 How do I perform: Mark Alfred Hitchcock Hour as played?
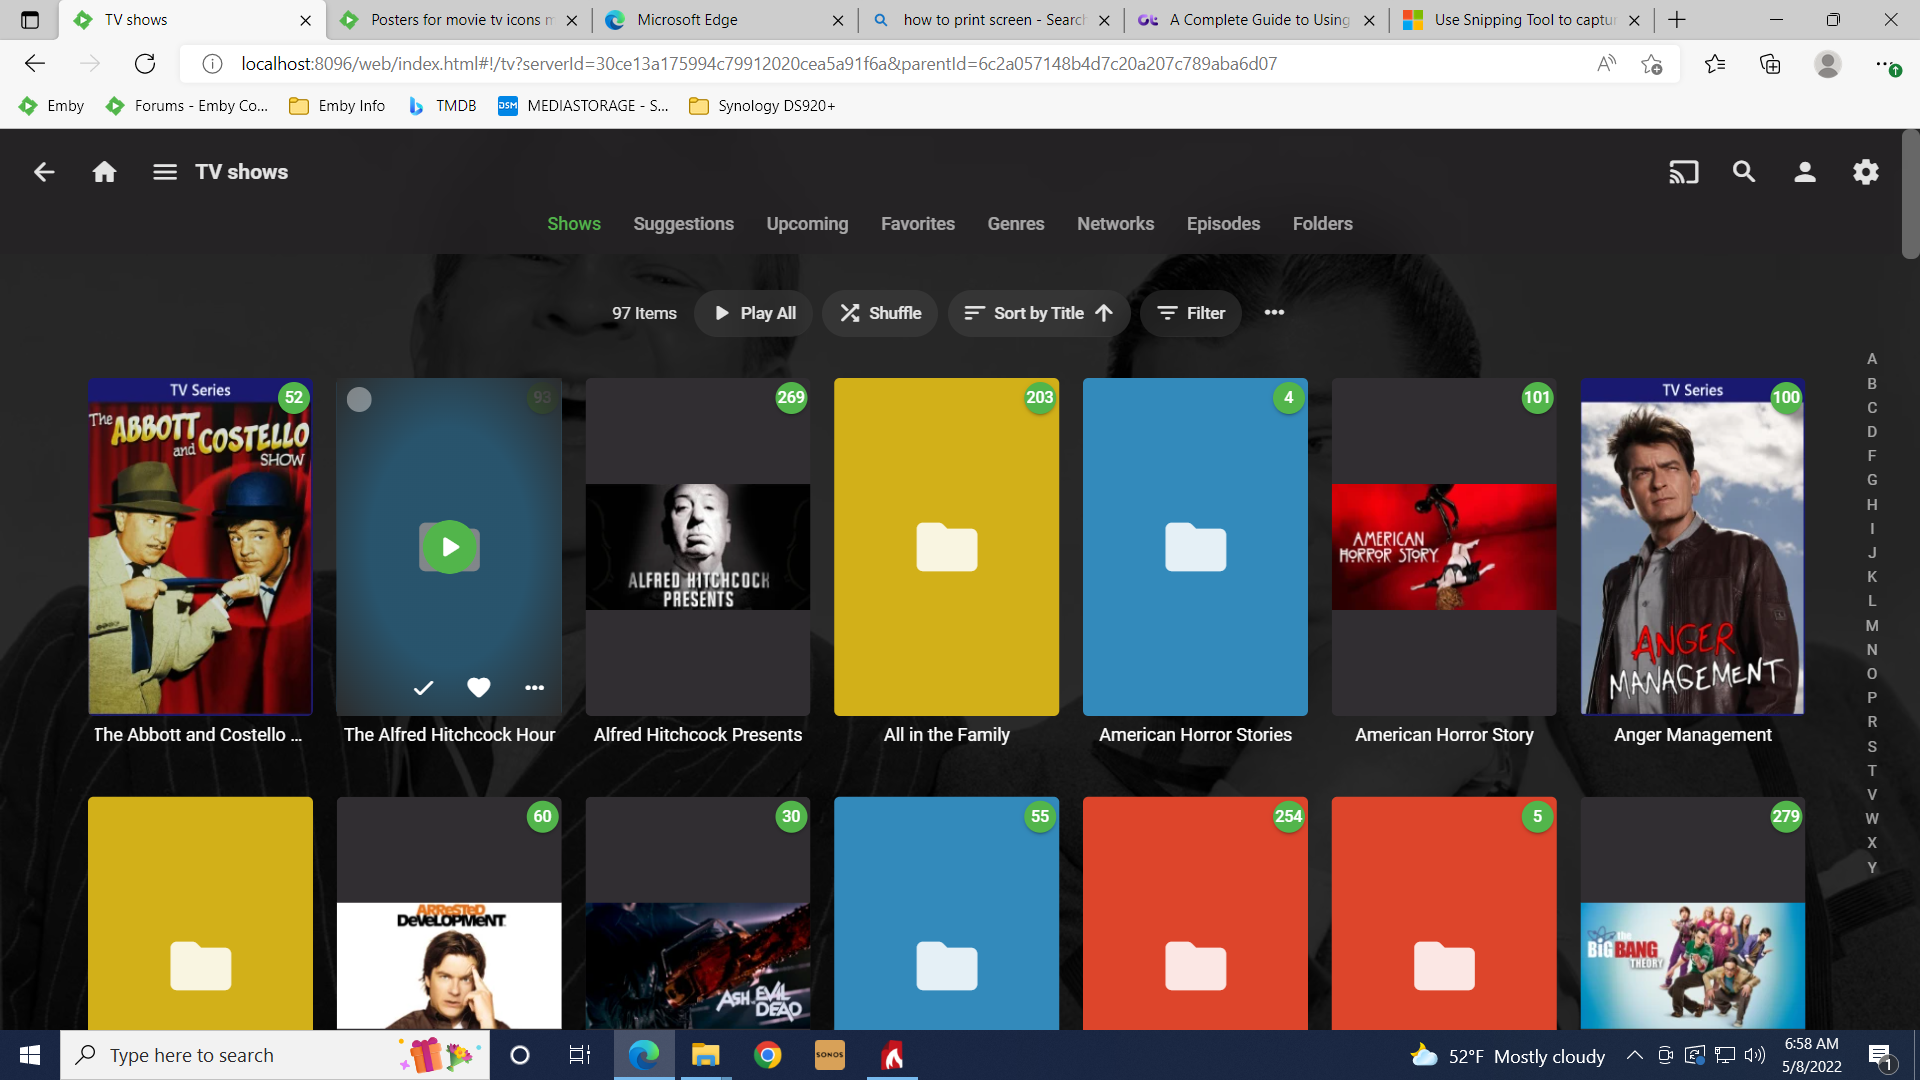pos(423,688)
